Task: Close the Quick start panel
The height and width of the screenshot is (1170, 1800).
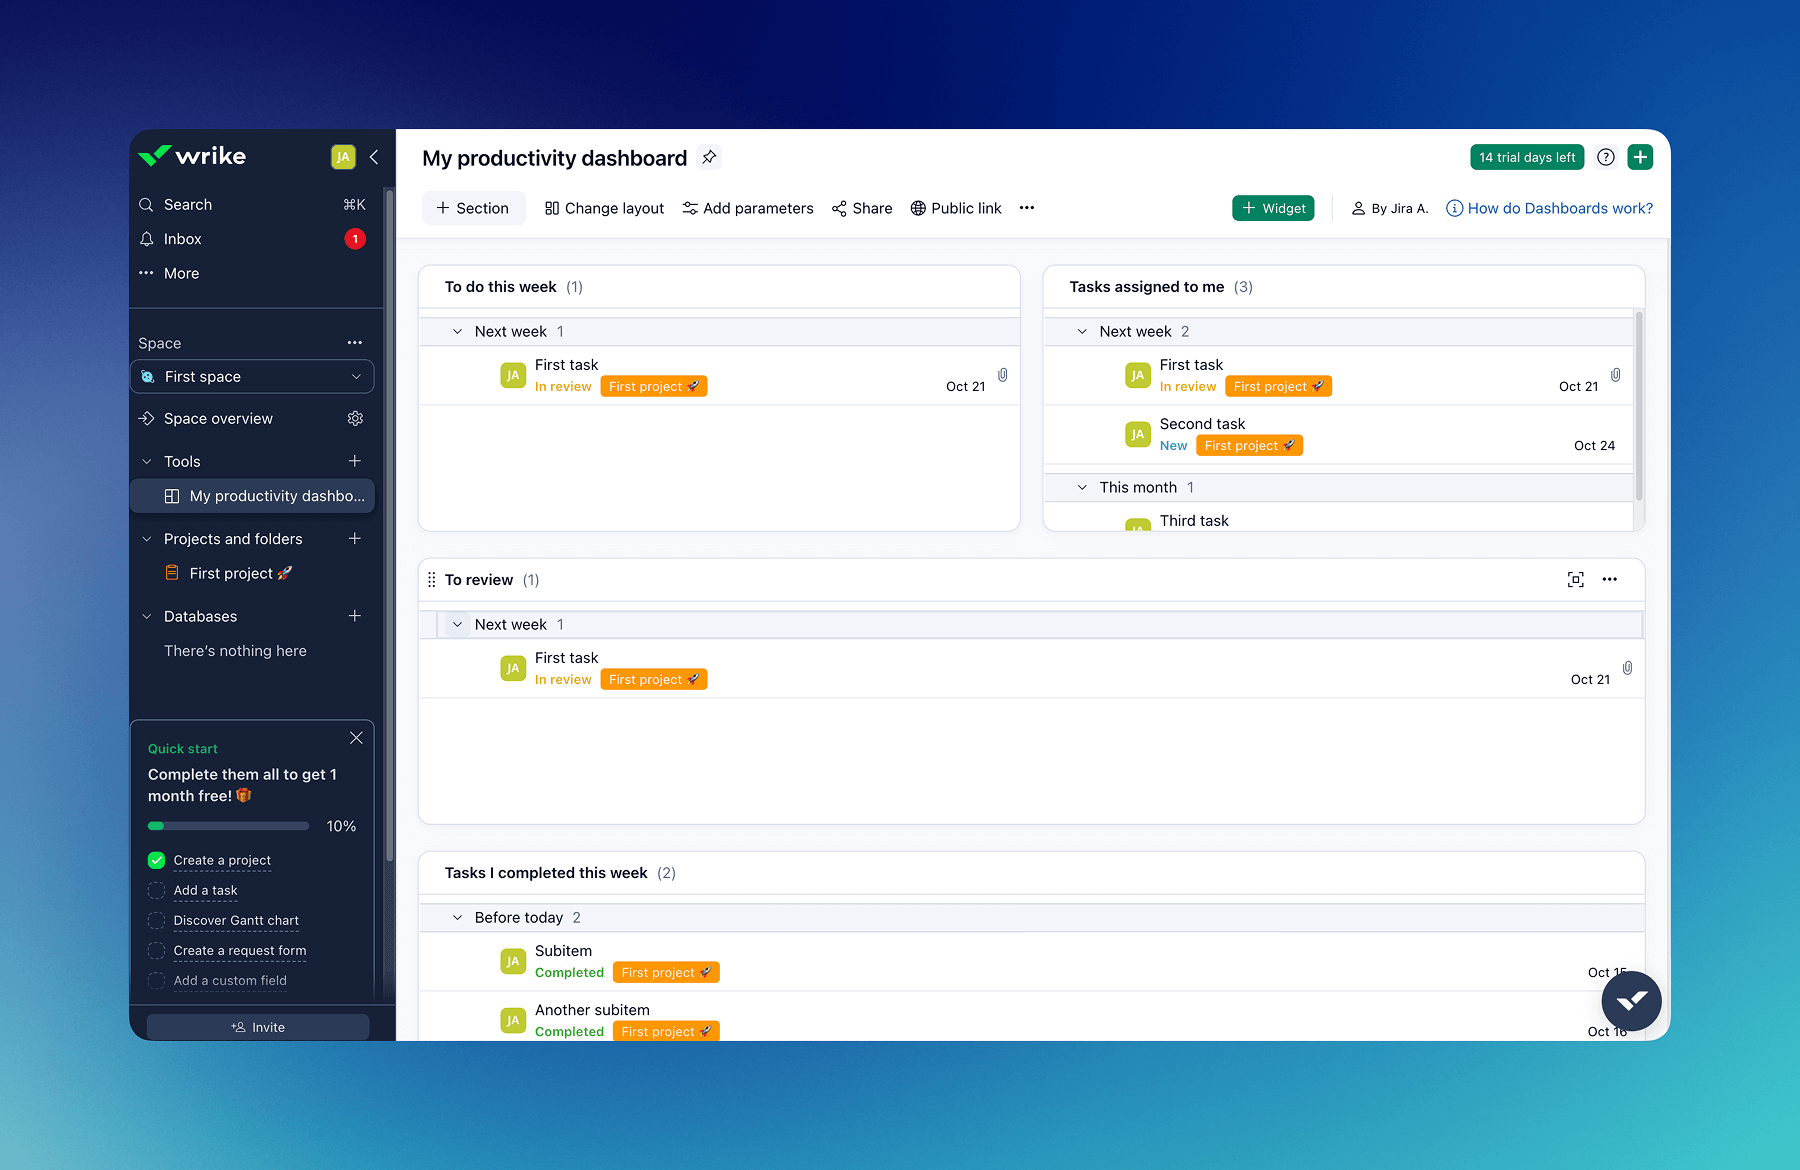Action: click(356, 738)
